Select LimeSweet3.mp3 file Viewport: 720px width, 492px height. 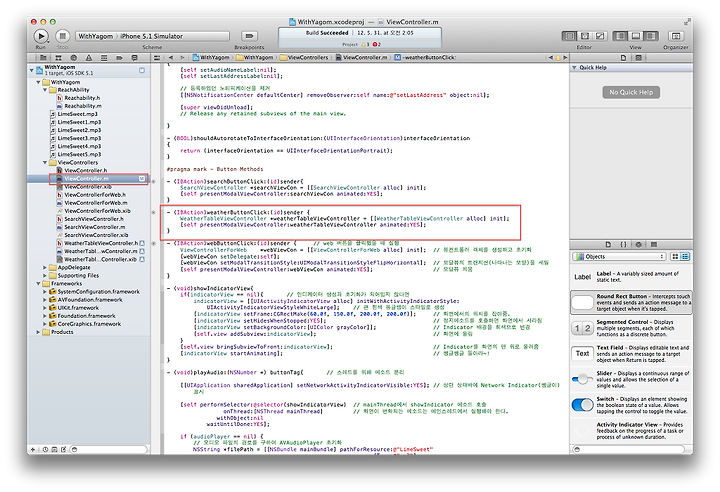coord(79,138)
